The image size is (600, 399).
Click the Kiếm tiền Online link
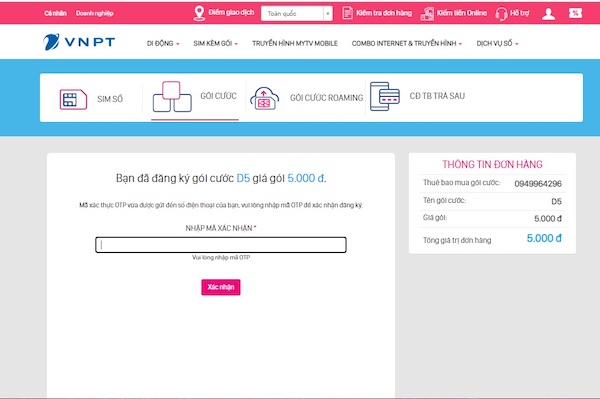point(462,13)
